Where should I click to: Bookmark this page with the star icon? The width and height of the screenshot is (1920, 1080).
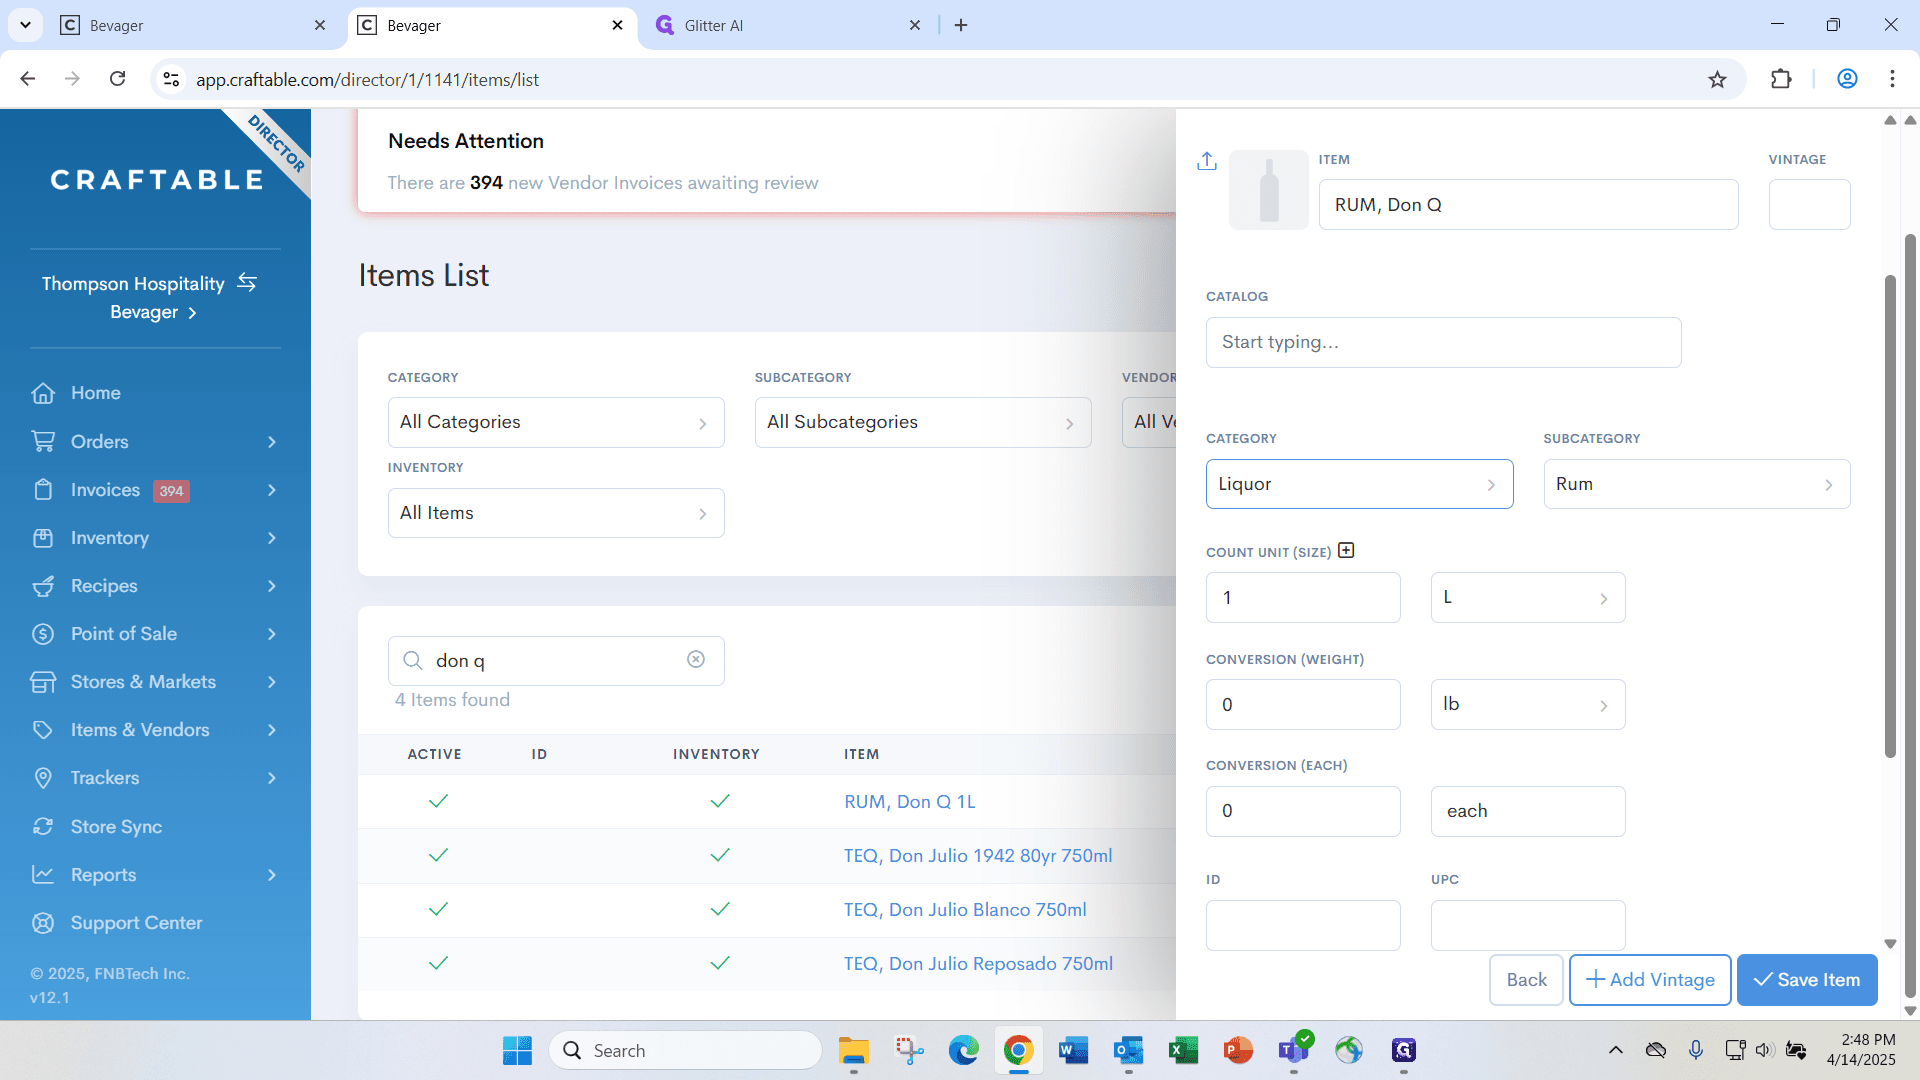tap(1717, 79)
